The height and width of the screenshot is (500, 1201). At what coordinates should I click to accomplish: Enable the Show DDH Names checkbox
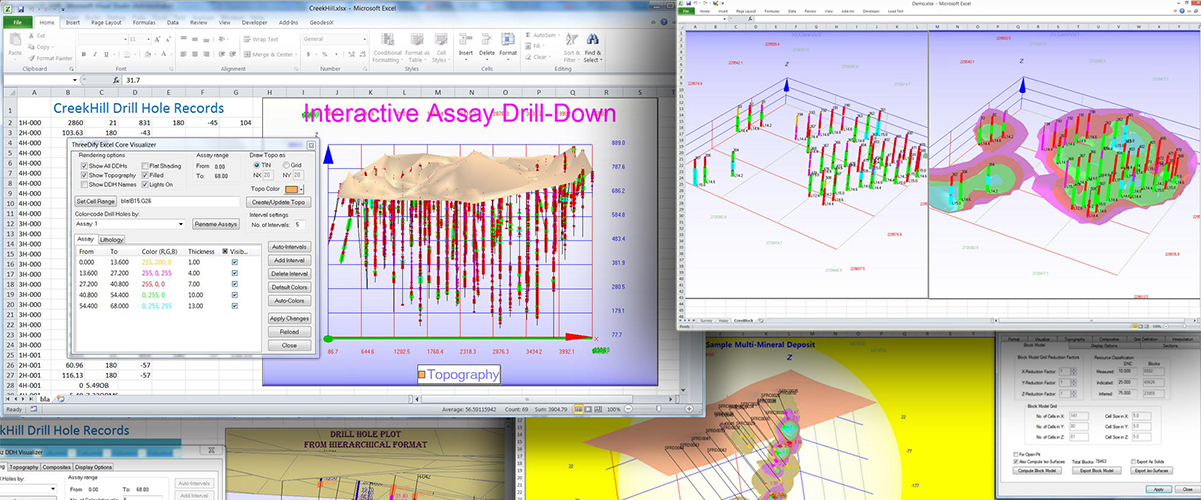85,184
